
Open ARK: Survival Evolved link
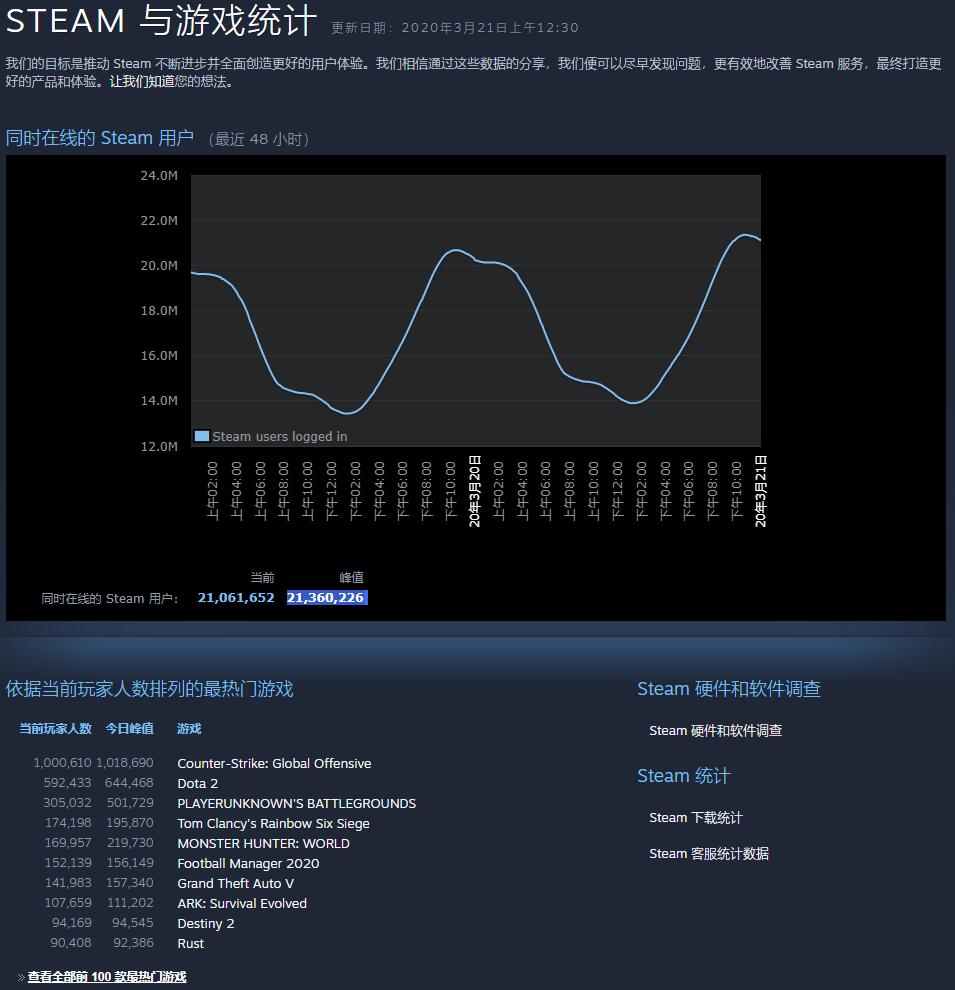point(241,903)
